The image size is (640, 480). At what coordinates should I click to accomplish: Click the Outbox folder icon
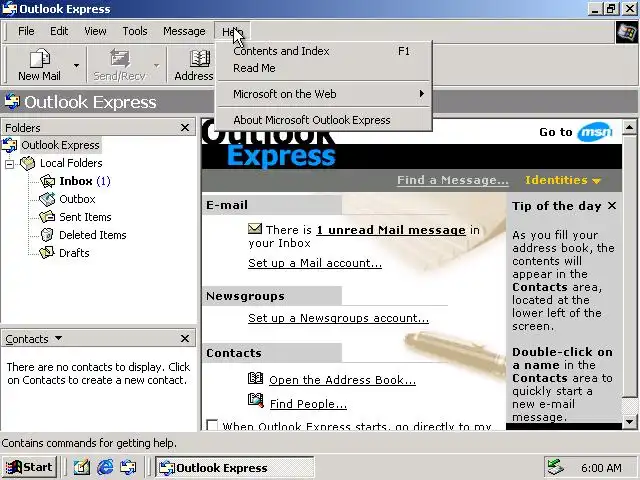pos(47,199)
